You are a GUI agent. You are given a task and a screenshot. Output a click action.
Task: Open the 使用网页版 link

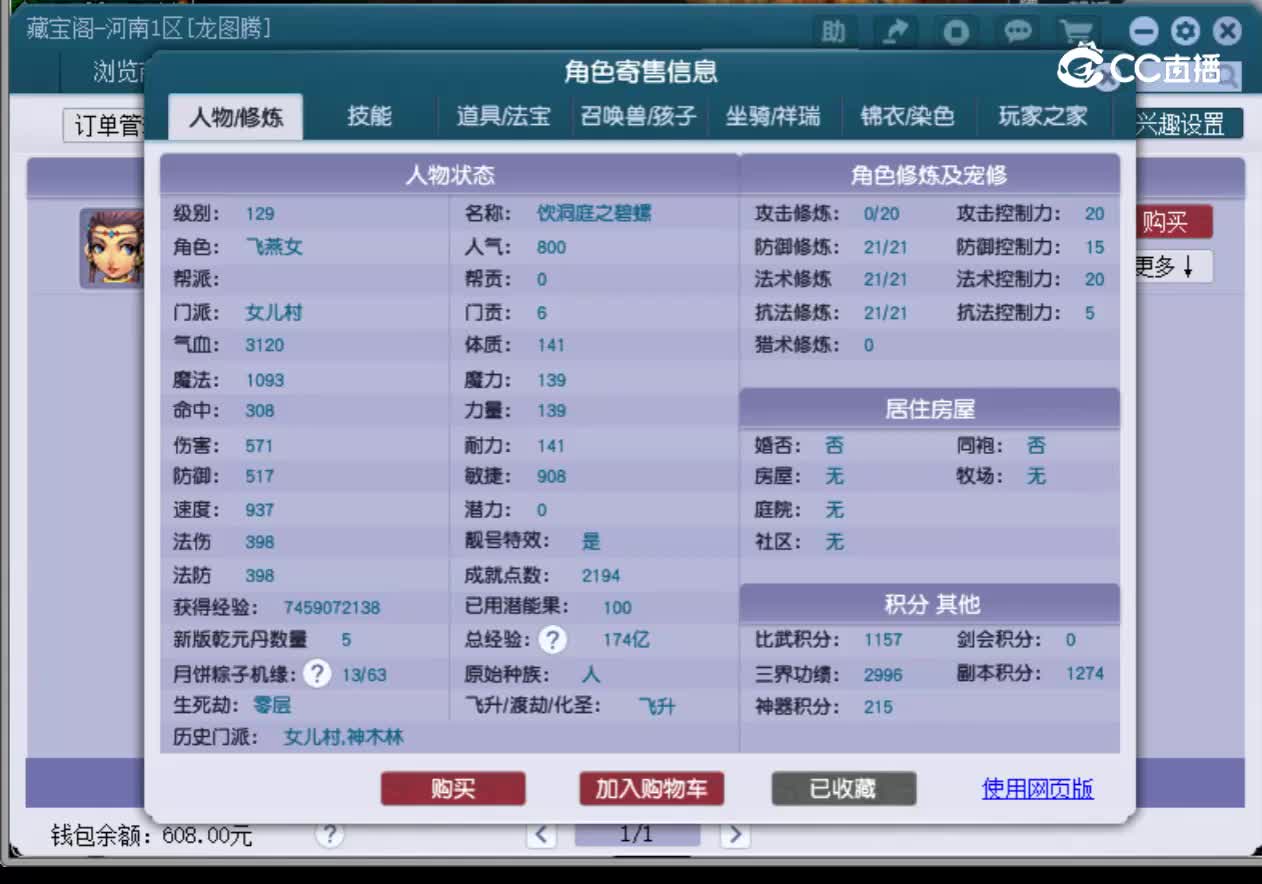coord(1037,789)
